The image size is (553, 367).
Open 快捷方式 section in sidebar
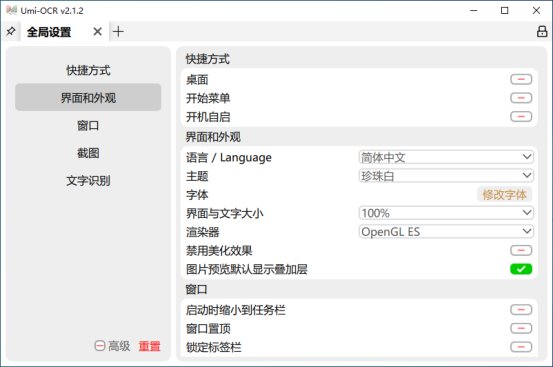88,70
